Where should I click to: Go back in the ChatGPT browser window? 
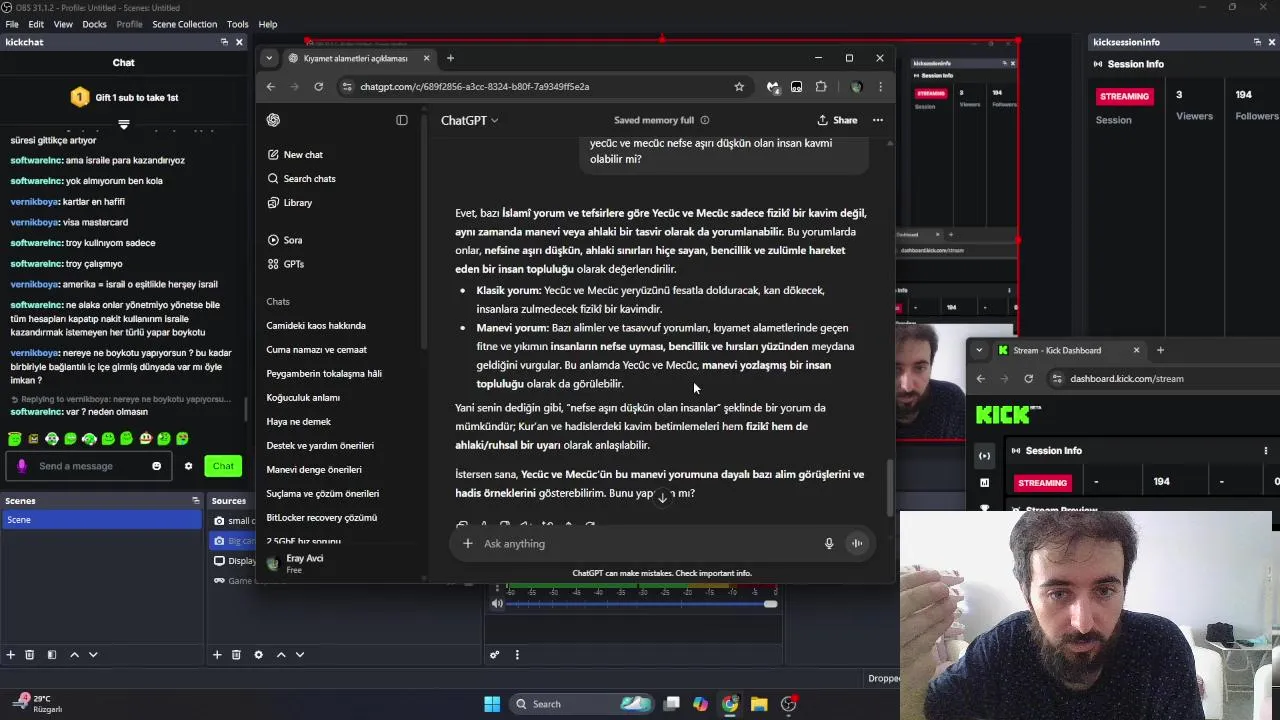271,87
